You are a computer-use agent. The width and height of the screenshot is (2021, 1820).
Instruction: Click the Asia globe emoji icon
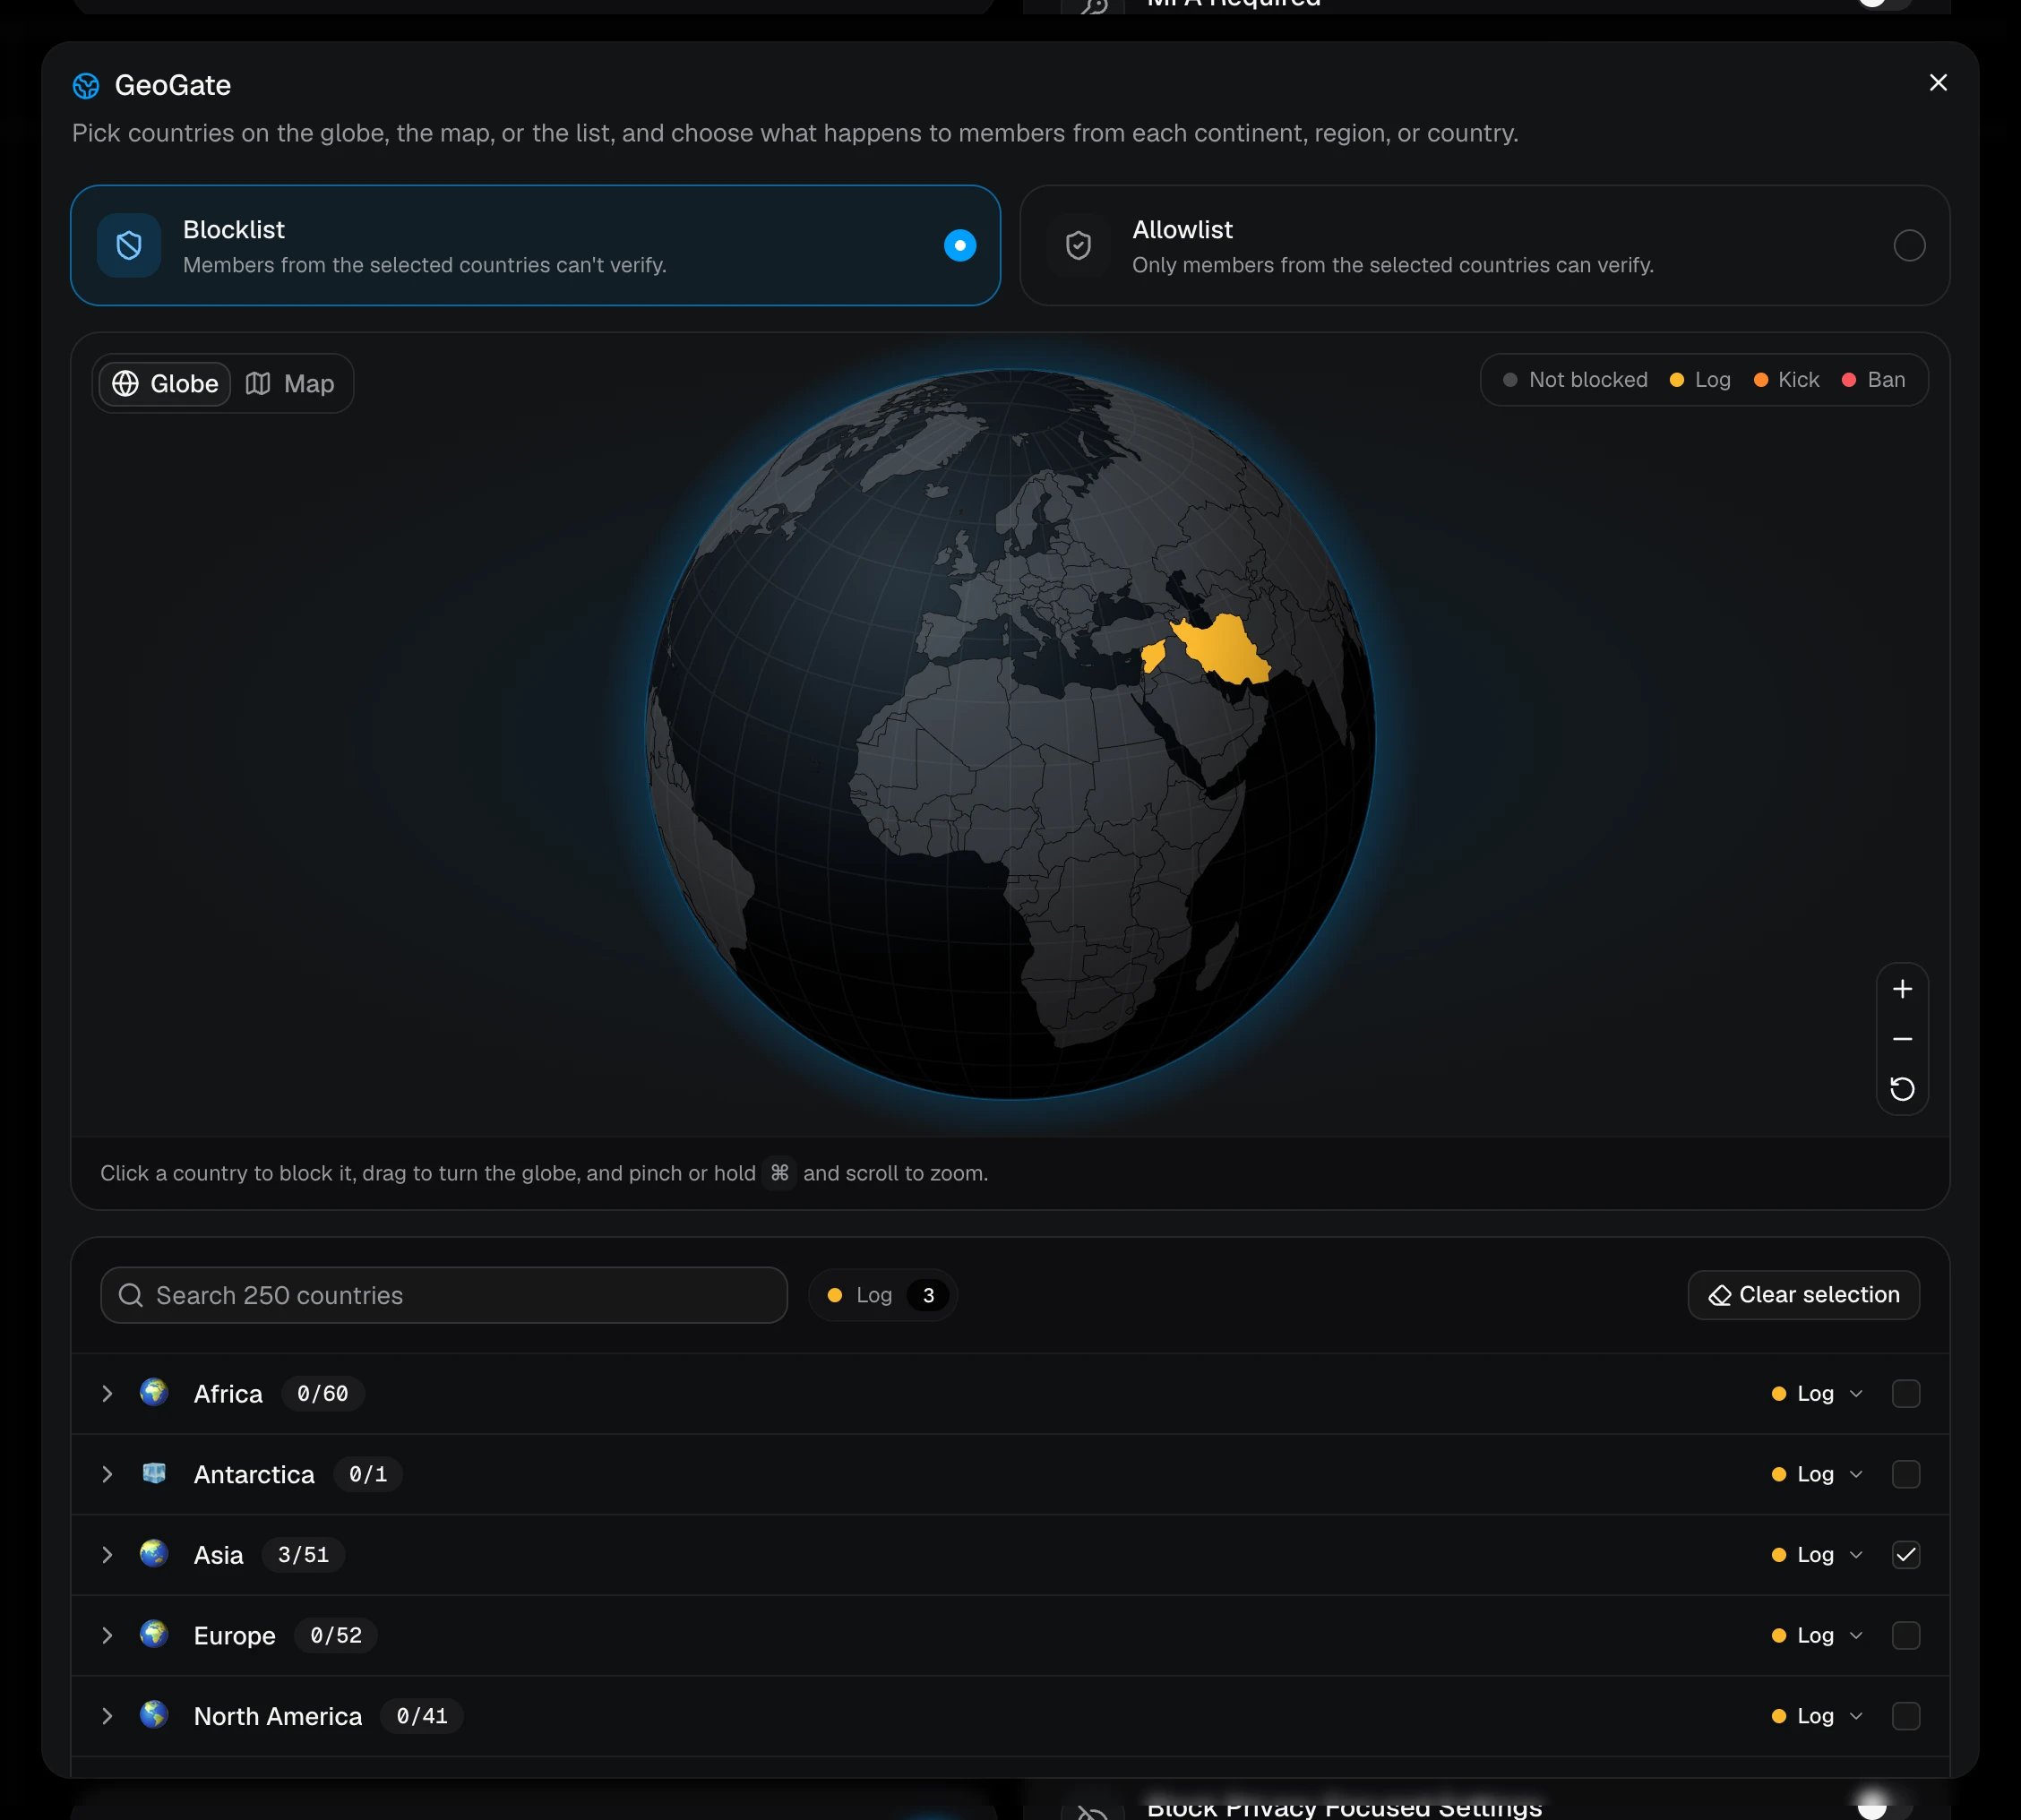click(x=154, y=1553)
